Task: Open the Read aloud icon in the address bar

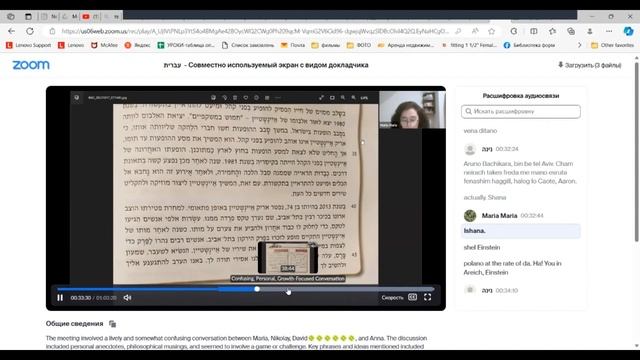Action: coord(475,31)
